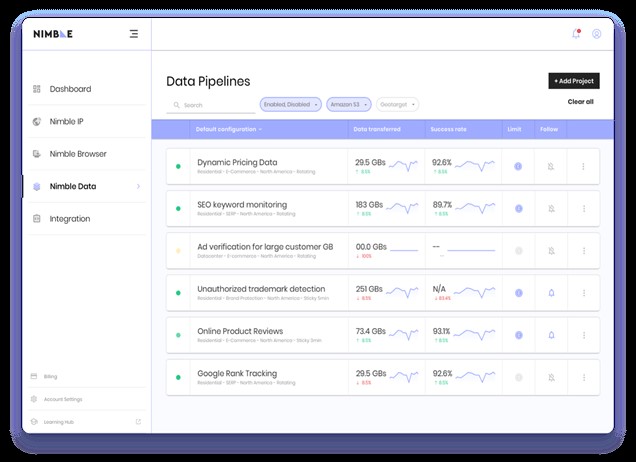Open more options for Unauthorized trademark detection
The height and width of the screenshot is (462, 636).
(x=584, y=293)
